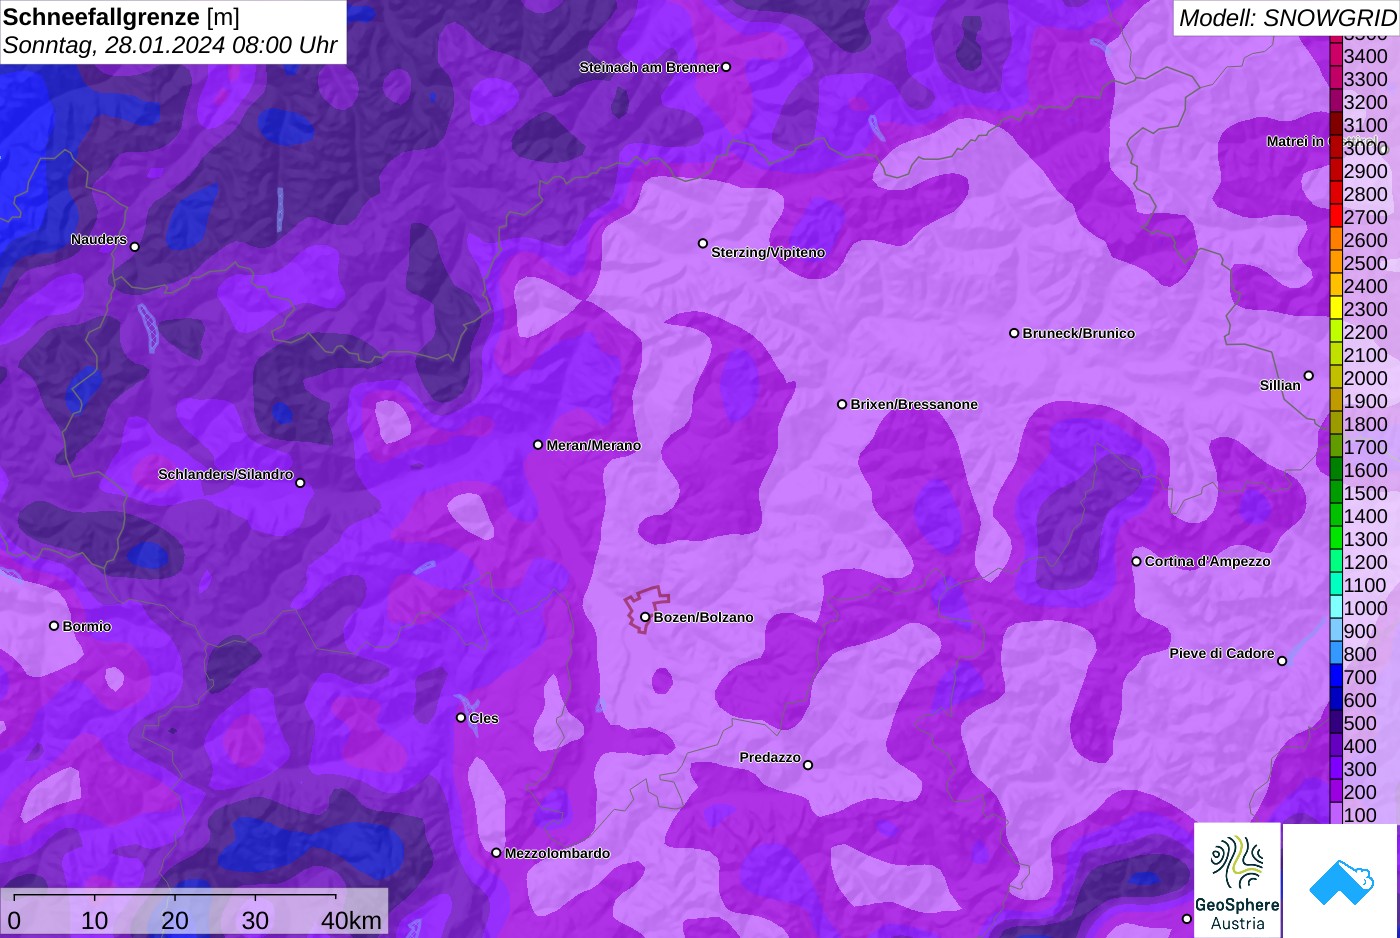Select the Cortina d'Ampezzo marker
Screen dimensions: 1400x938
click(x=1136, y=561)
